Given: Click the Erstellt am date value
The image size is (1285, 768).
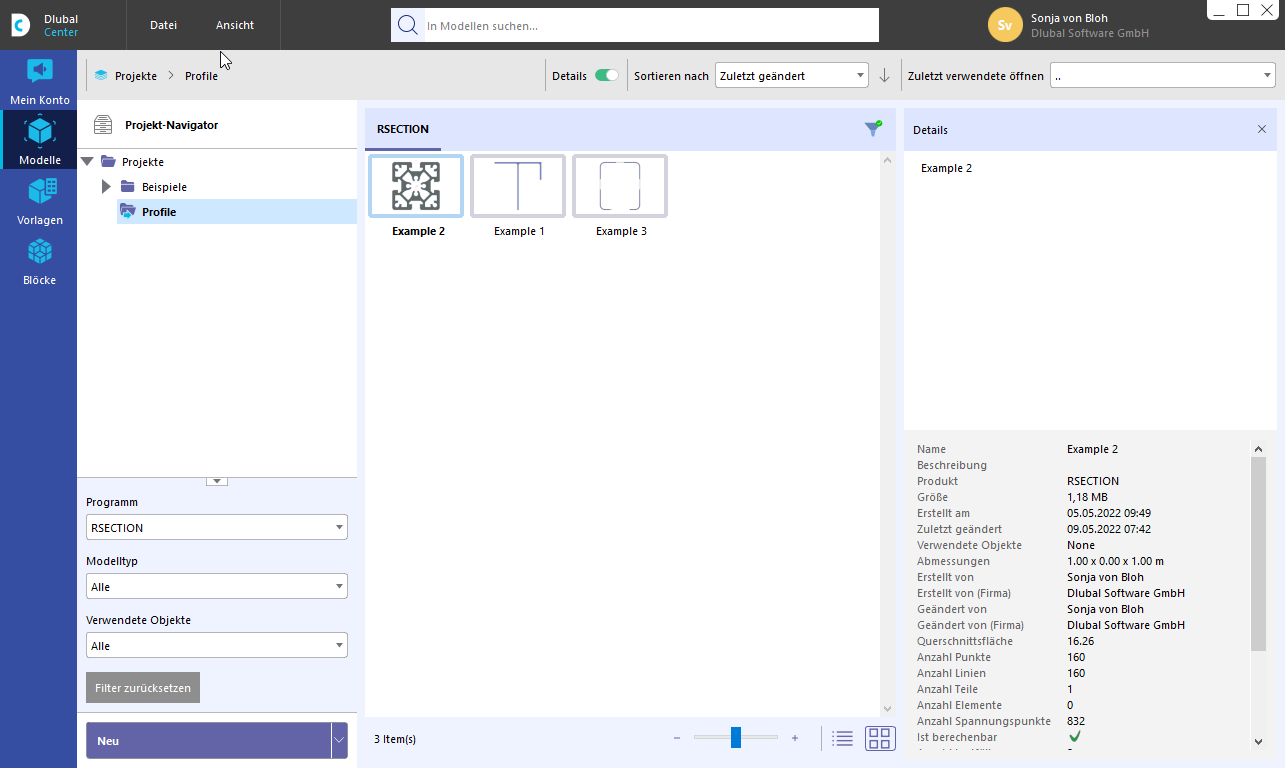Looking at the screenshot, I should (1109, 513).
